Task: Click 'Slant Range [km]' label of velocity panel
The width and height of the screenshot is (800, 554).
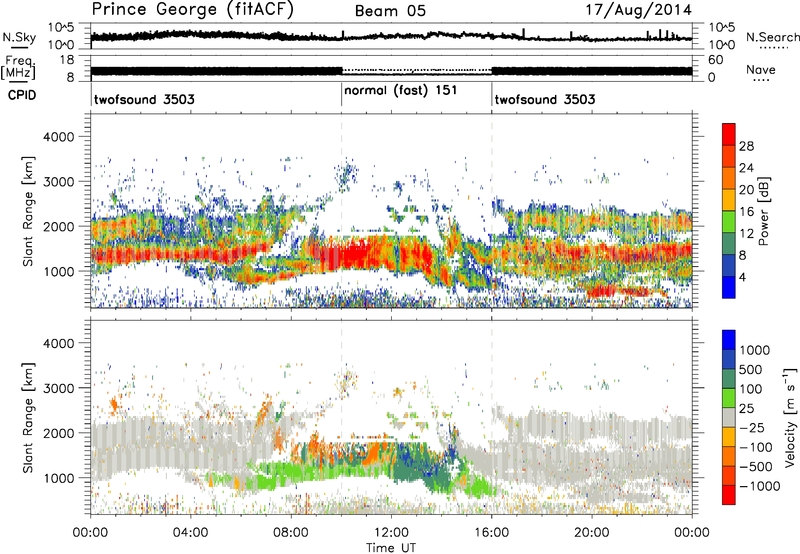Action: [28, 417]
